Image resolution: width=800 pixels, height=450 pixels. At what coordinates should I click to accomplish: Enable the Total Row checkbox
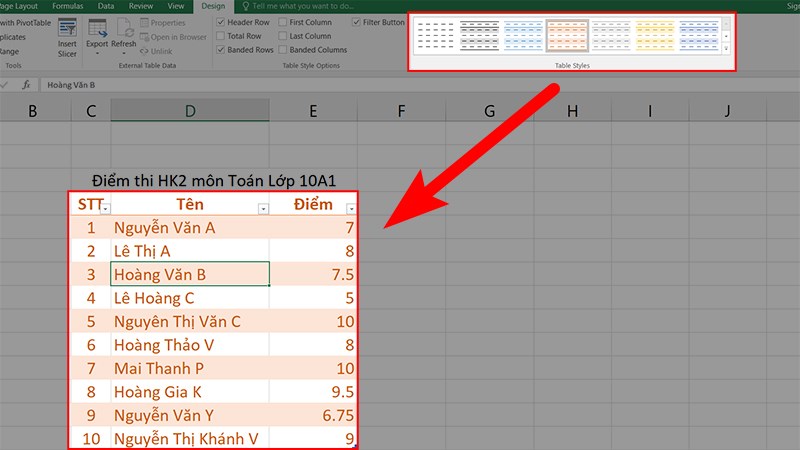220,36
